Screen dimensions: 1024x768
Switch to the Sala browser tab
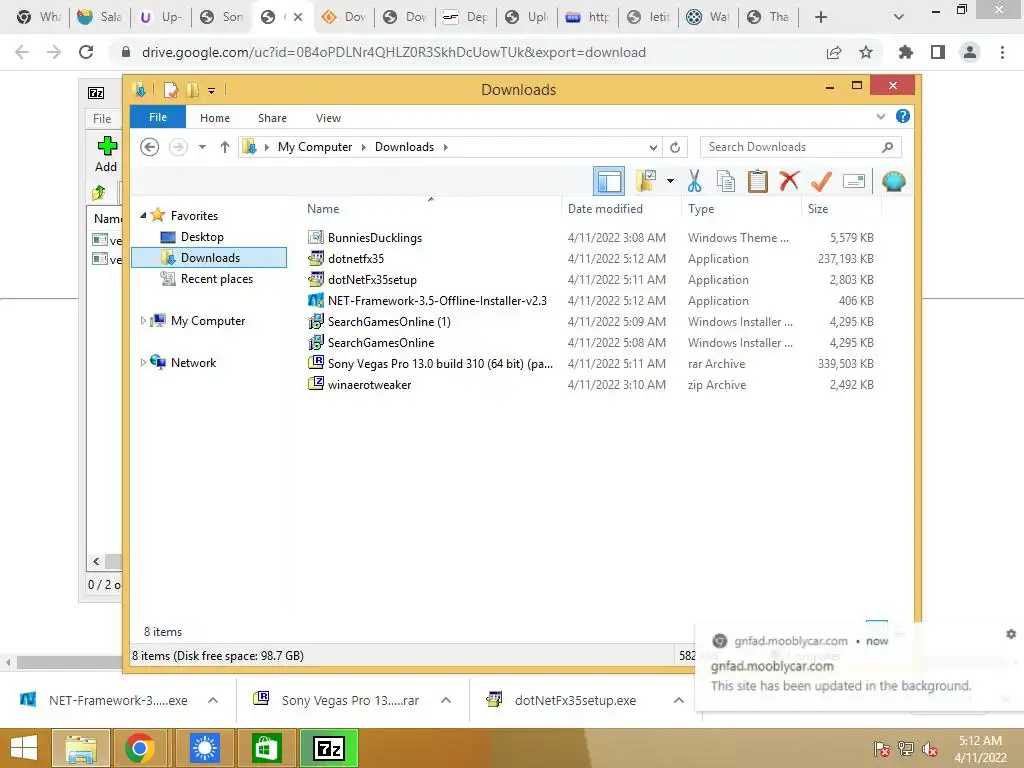pyautogui.click(x=99, y=17)
